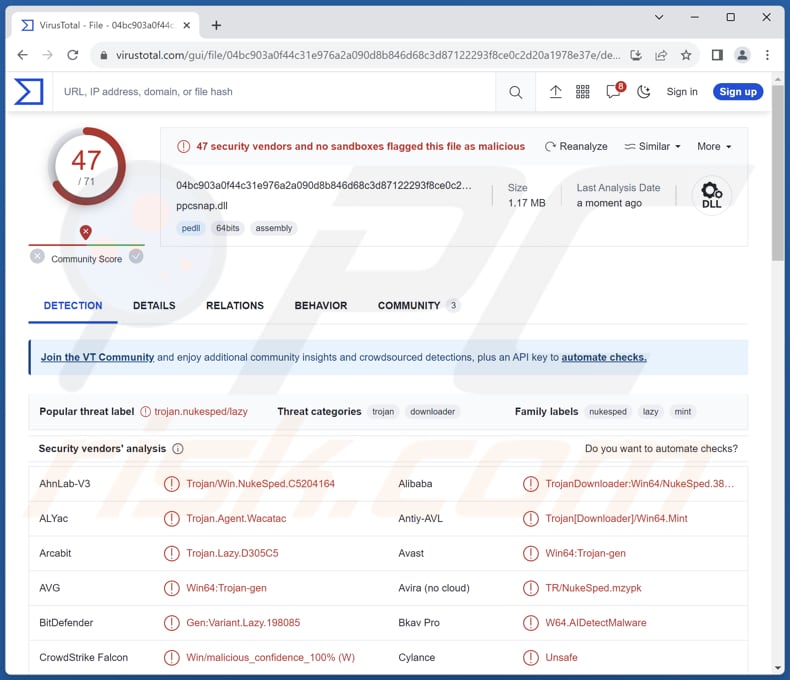Click ALYac detection warning icon
790x680 pixels.
click(172, 519)
